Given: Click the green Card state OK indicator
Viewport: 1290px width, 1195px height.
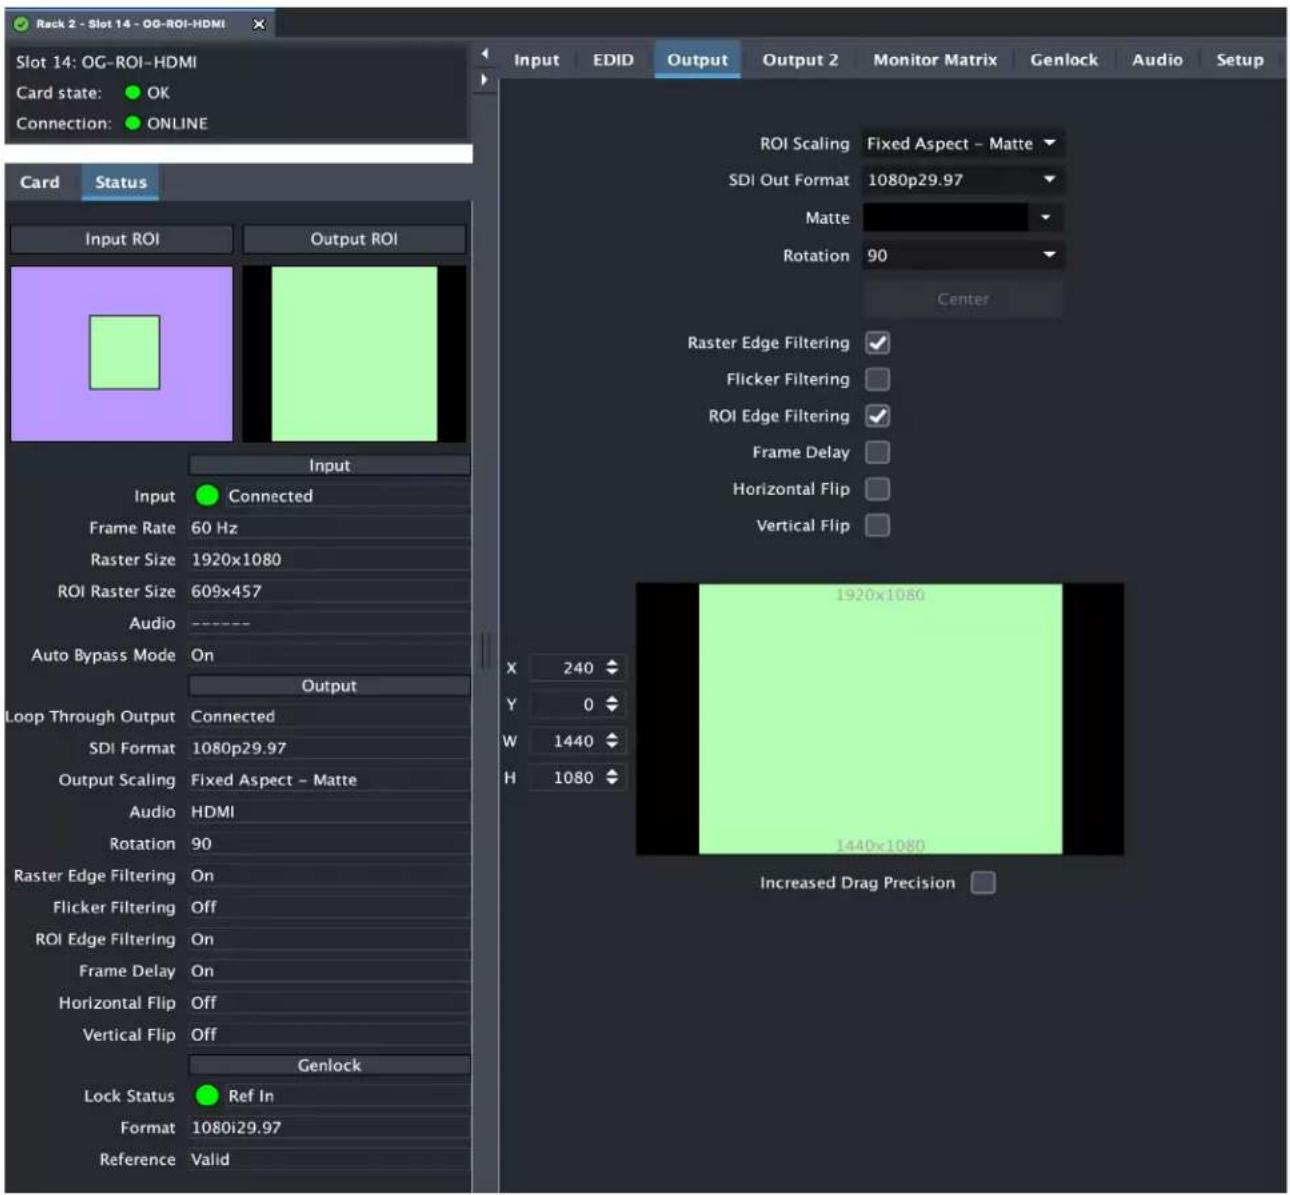Looking at the screenshot, I should (132, 92).
